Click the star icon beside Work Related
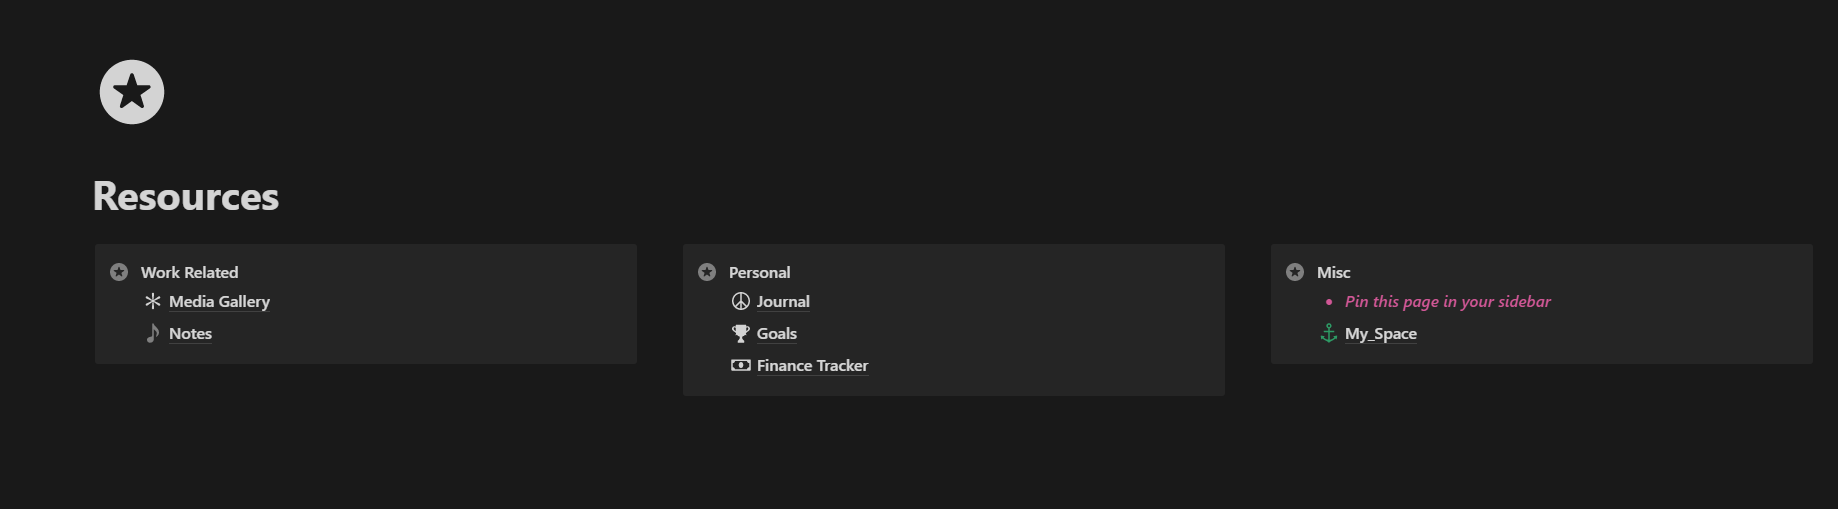Screen dimensions: 1838x509 [x=119, y=272]
